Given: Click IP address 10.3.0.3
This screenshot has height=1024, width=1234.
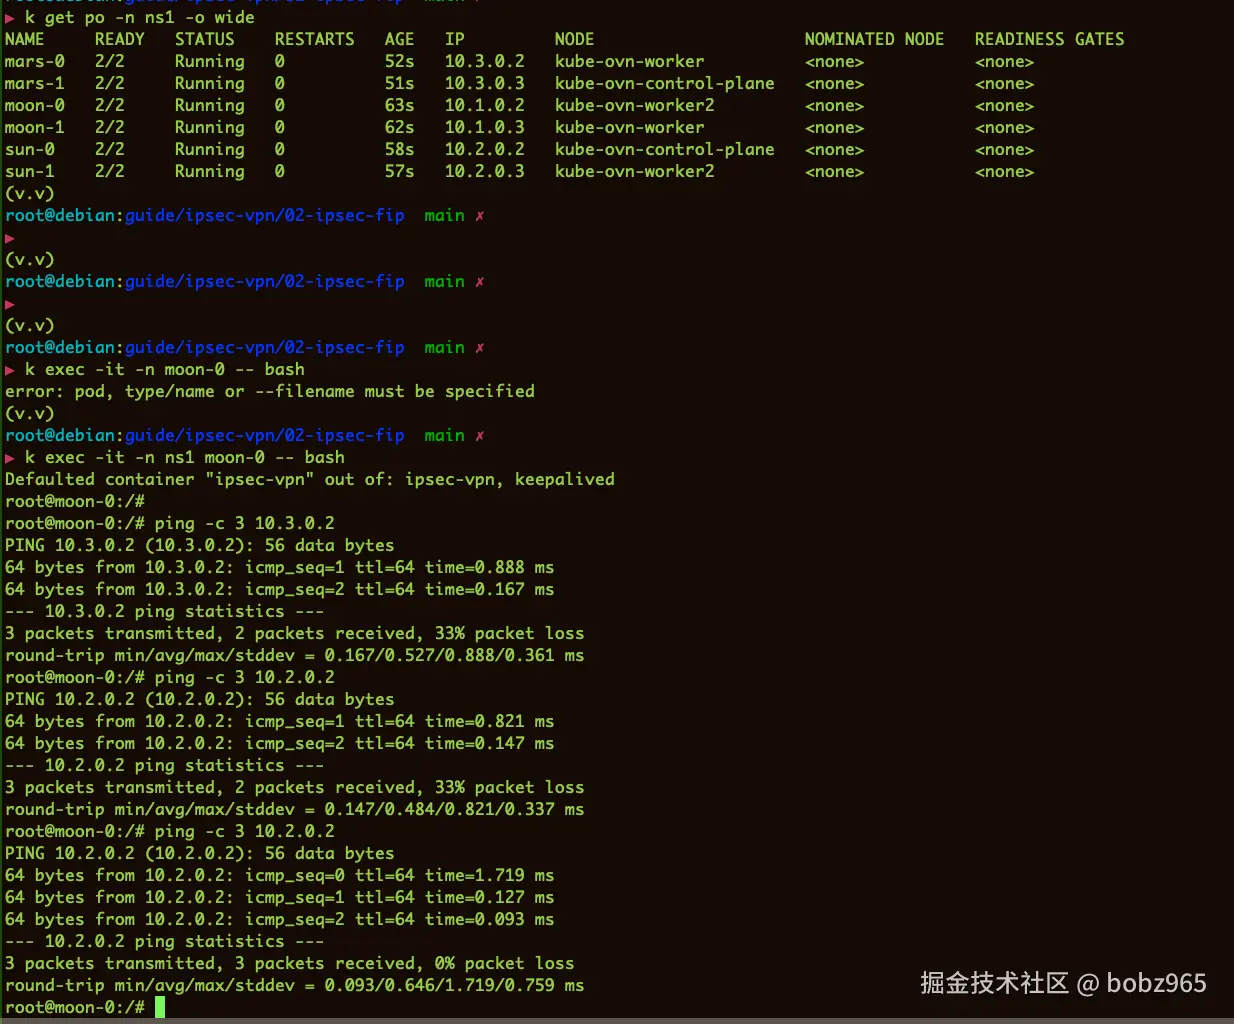Looking at the screenshot, I should [485, 83].
